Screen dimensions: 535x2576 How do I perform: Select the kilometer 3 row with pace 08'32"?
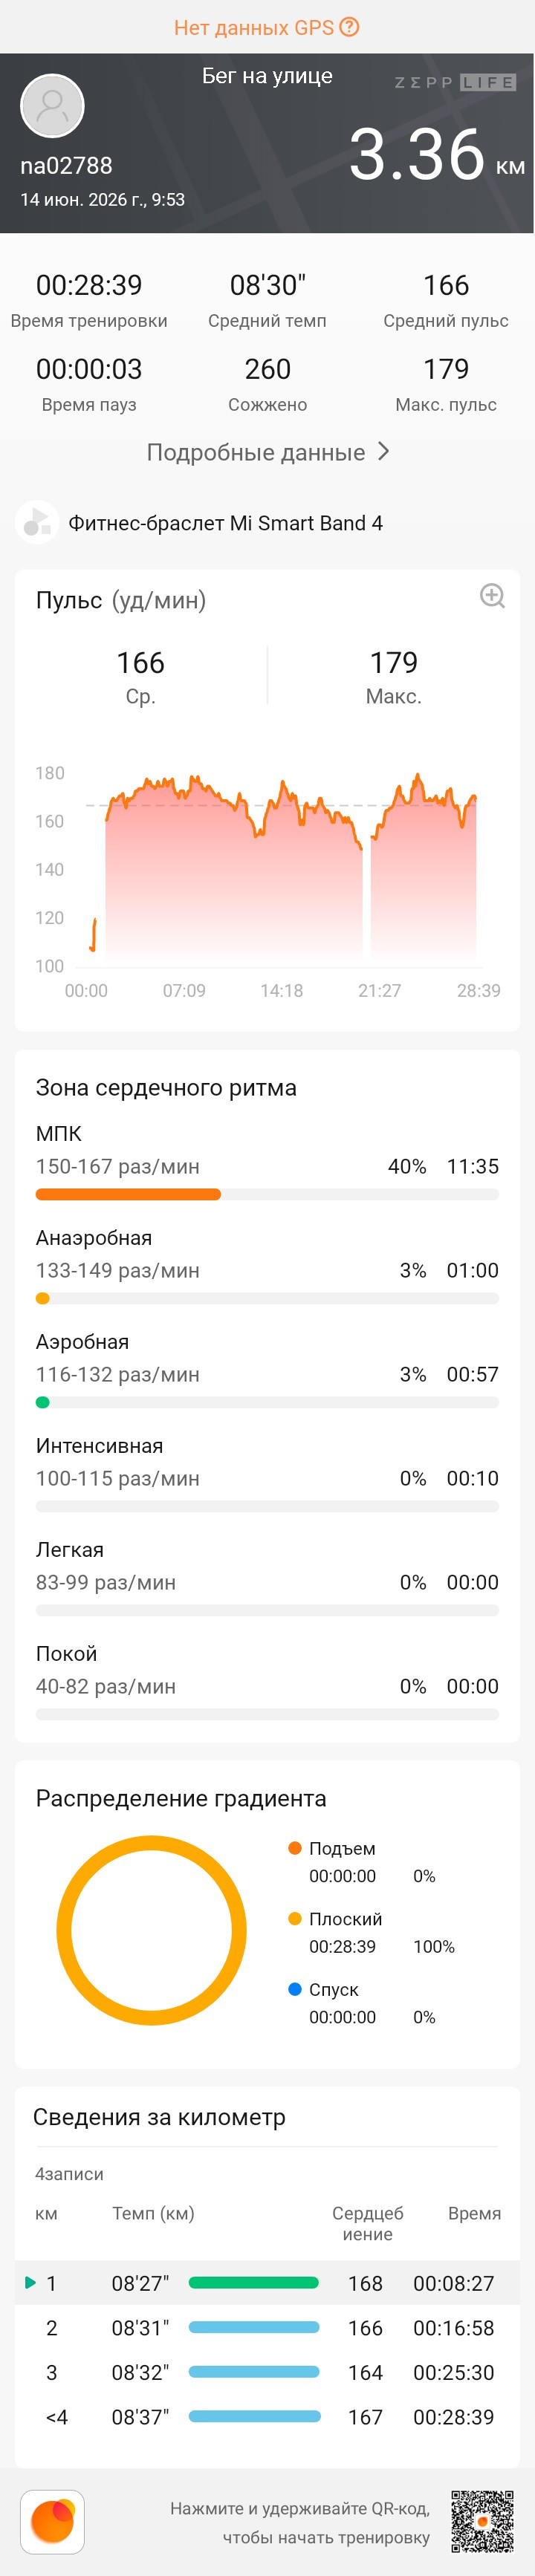[267, 2372]
